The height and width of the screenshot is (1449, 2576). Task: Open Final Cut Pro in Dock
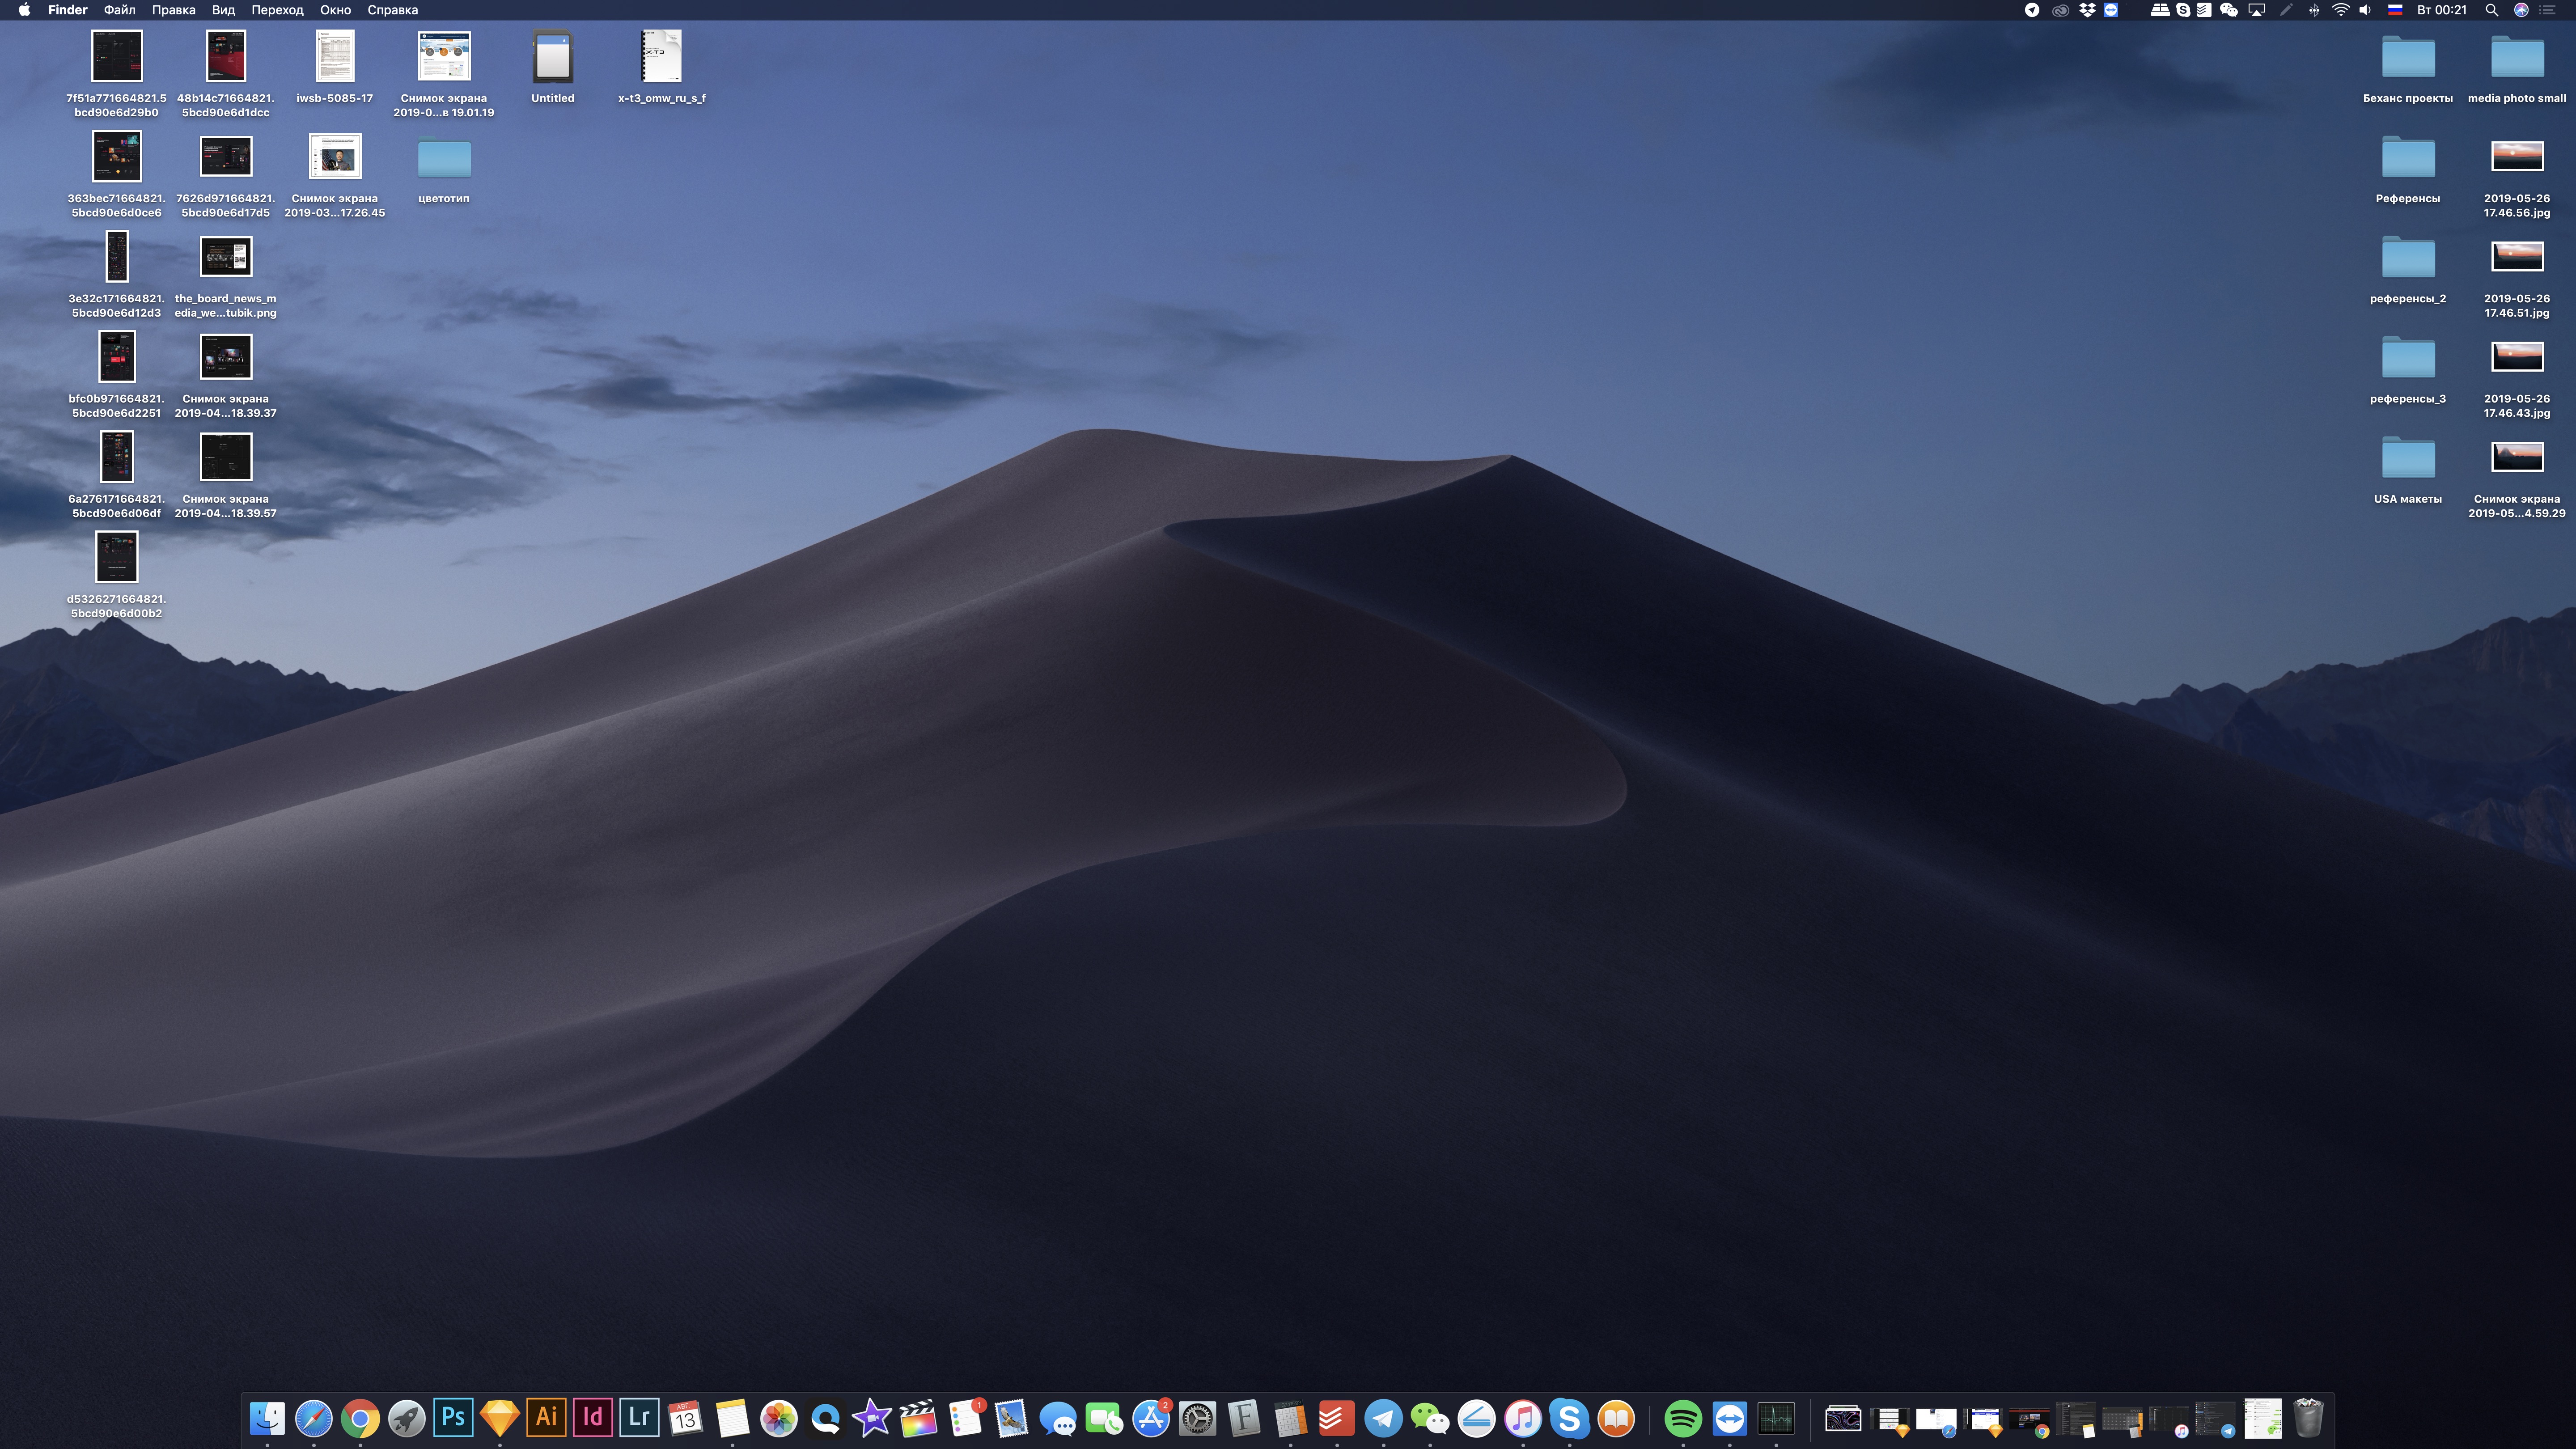coord(918,1418)
